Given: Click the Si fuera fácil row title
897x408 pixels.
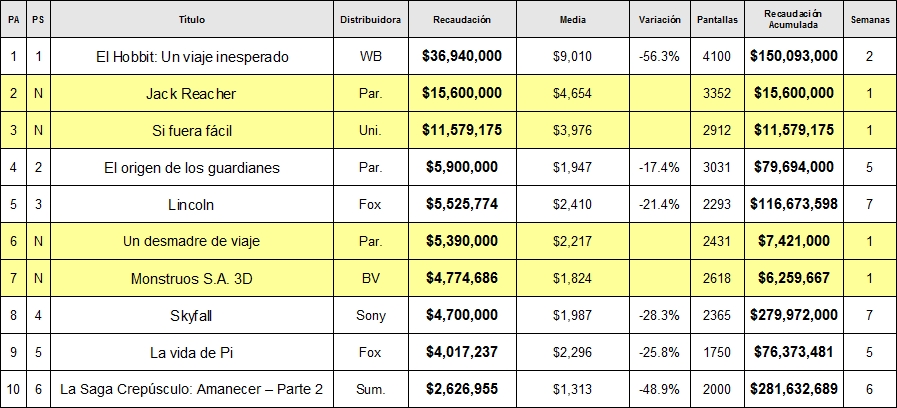Looking at the screenshot, I should pyautogui.click(x=192, y=130).
